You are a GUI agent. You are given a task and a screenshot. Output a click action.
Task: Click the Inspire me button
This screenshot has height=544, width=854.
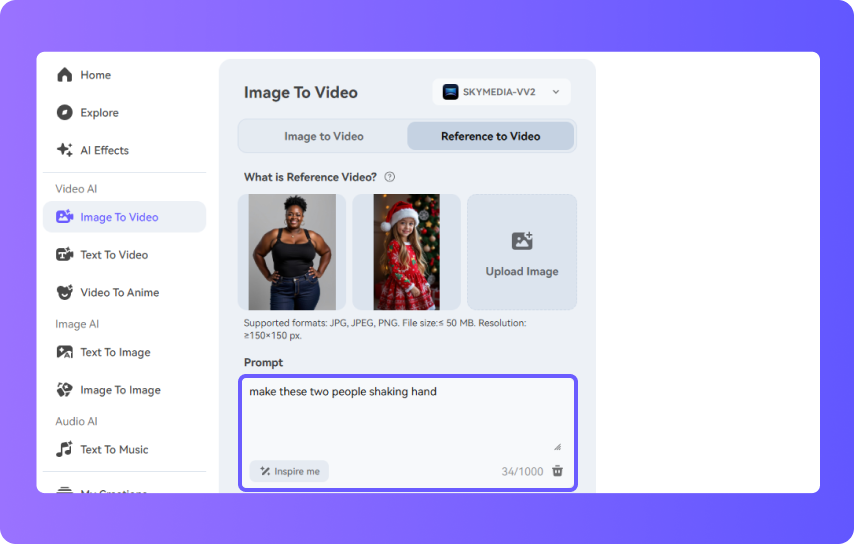click(x=289, y=471)
